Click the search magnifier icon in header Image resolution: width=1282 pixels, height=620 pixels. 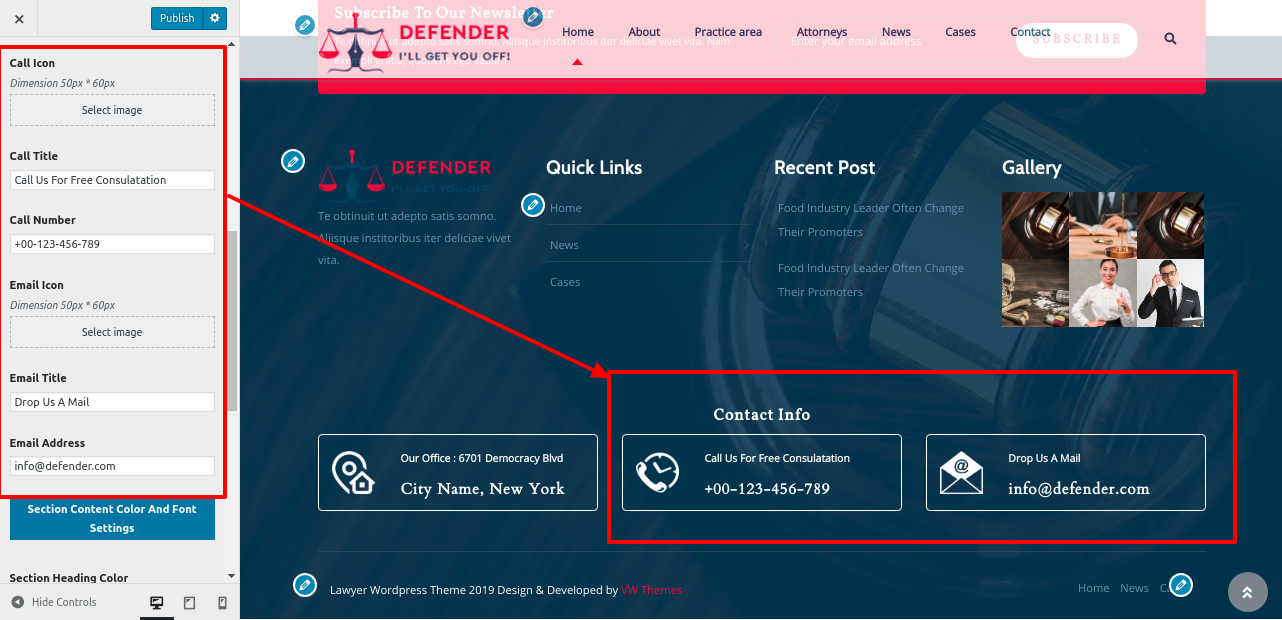[1170, 39]
